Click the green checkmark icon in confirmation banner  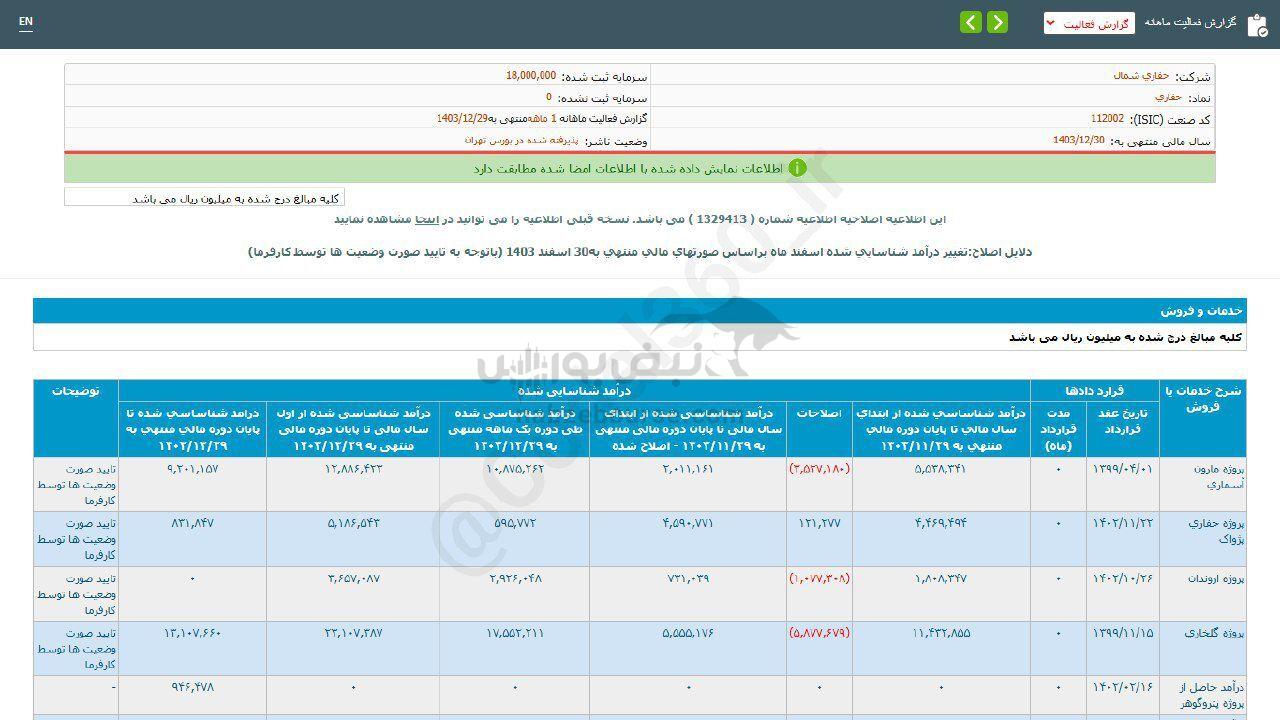click(797, 168)
